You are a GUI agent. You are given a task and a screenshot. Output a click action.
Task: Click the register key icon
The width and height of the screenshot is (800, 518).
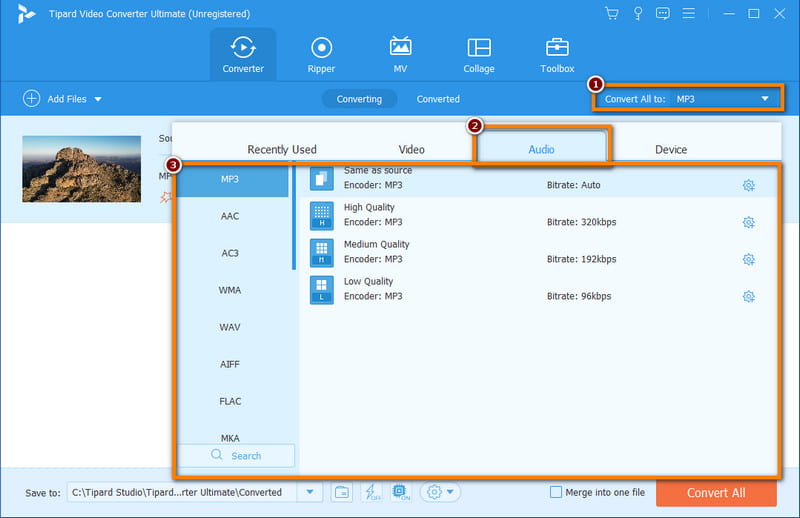point(638,13)
